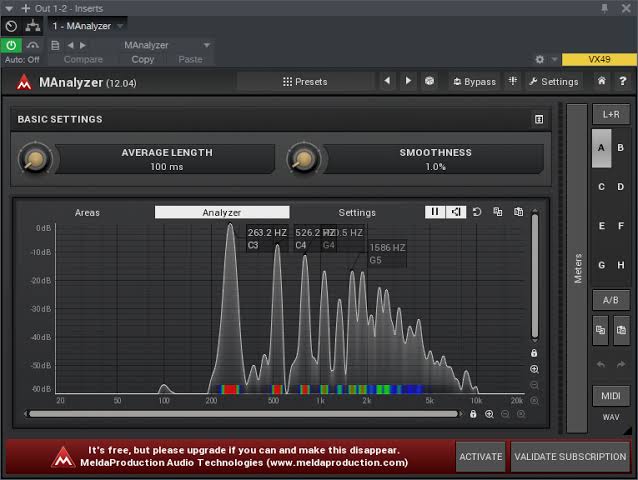
Task: Click the random preset dice icon
Action: [429, 81]
